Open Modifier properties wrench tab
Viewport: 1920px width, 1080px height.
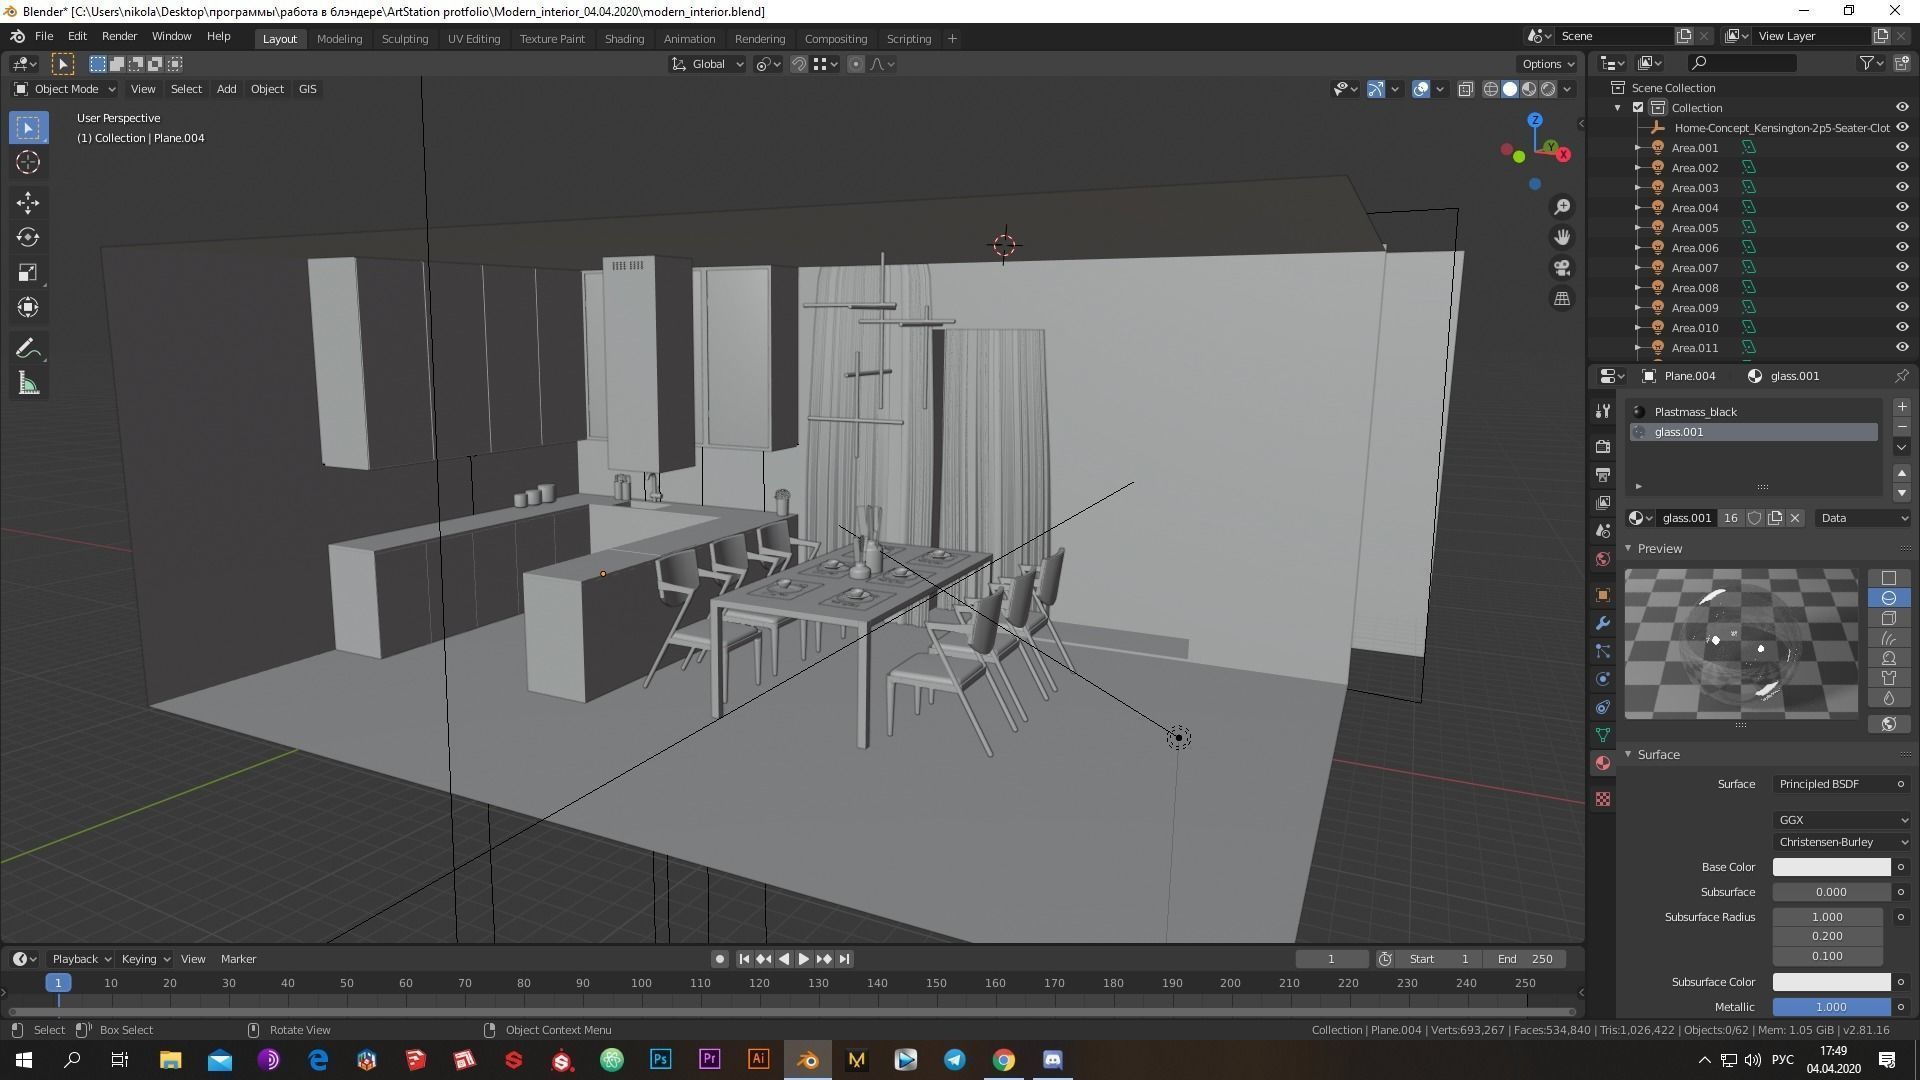pos(1603,623)
